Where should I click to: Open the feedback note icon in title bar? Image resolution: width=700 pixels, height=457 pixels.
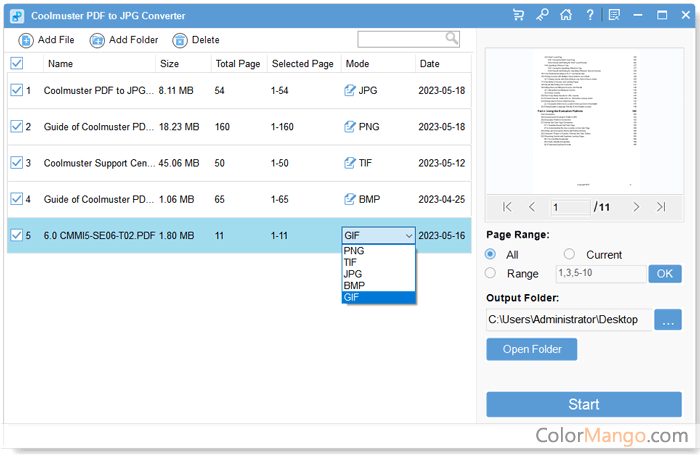tap(614, 16)
